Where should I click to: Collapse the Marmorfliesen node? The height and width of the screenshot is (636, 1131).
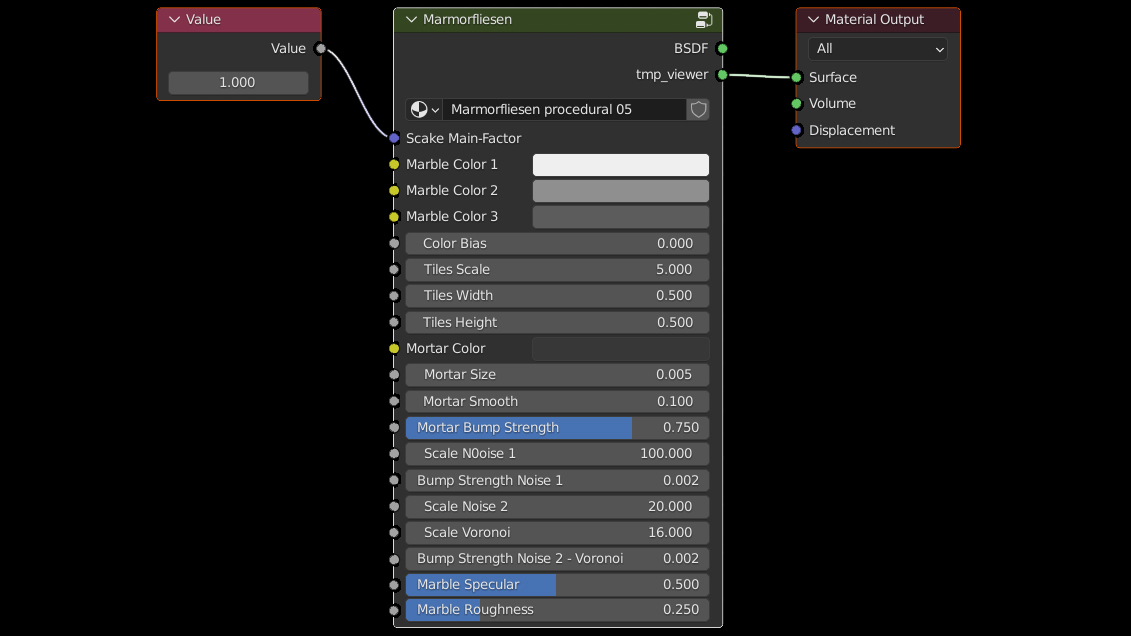pyautogui.click(x=411, y=20)
